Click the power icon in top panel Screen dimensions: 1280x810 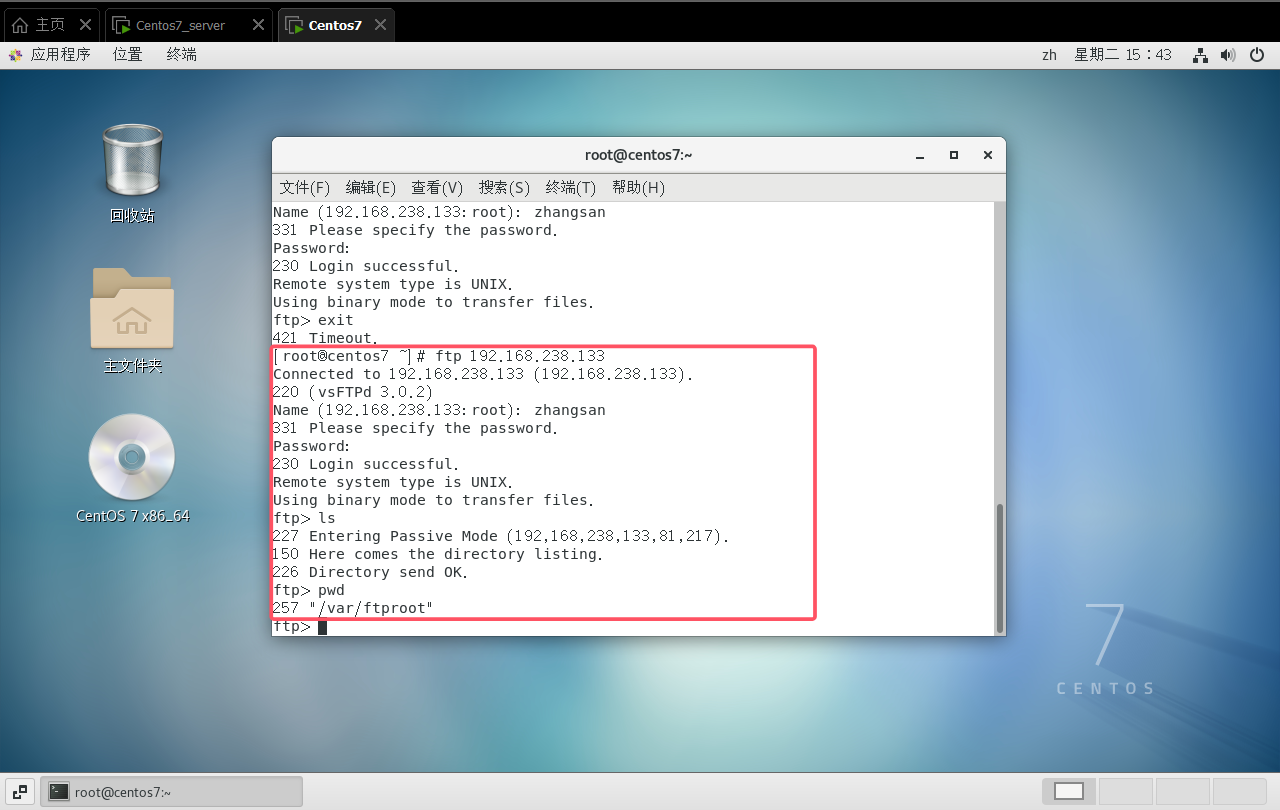[1258, 55]
